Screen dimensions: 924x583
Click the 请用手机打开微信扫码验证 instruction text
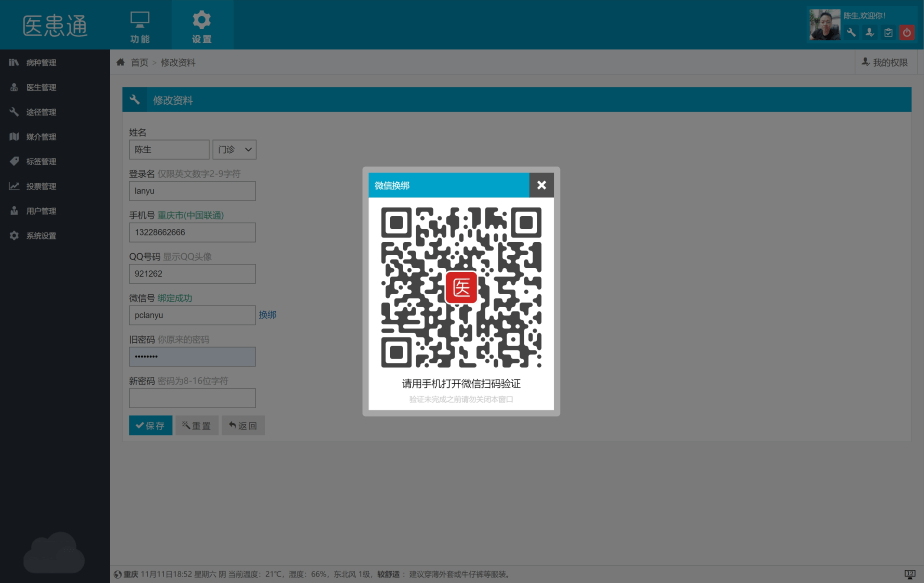(x=461, y=384)
